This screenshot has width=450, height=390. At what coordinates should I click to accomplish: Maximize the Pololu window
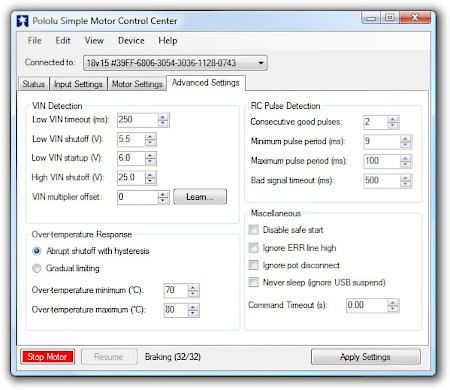(x=389, y=18)
